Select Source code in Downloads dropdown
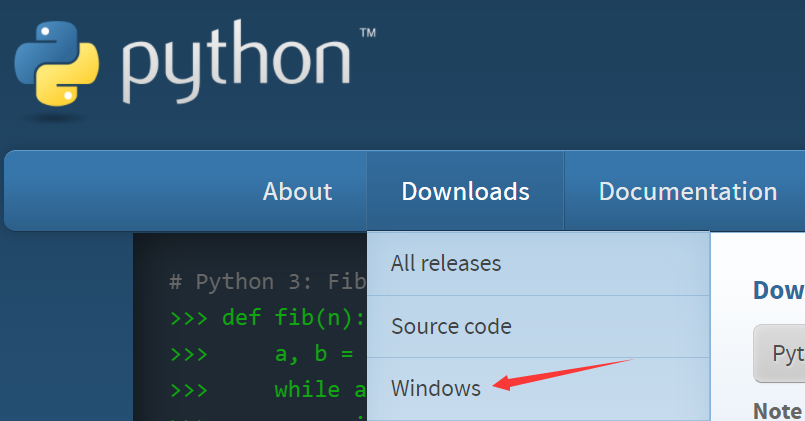Screen dimensions: 805x421 click(x=539, y=327)
